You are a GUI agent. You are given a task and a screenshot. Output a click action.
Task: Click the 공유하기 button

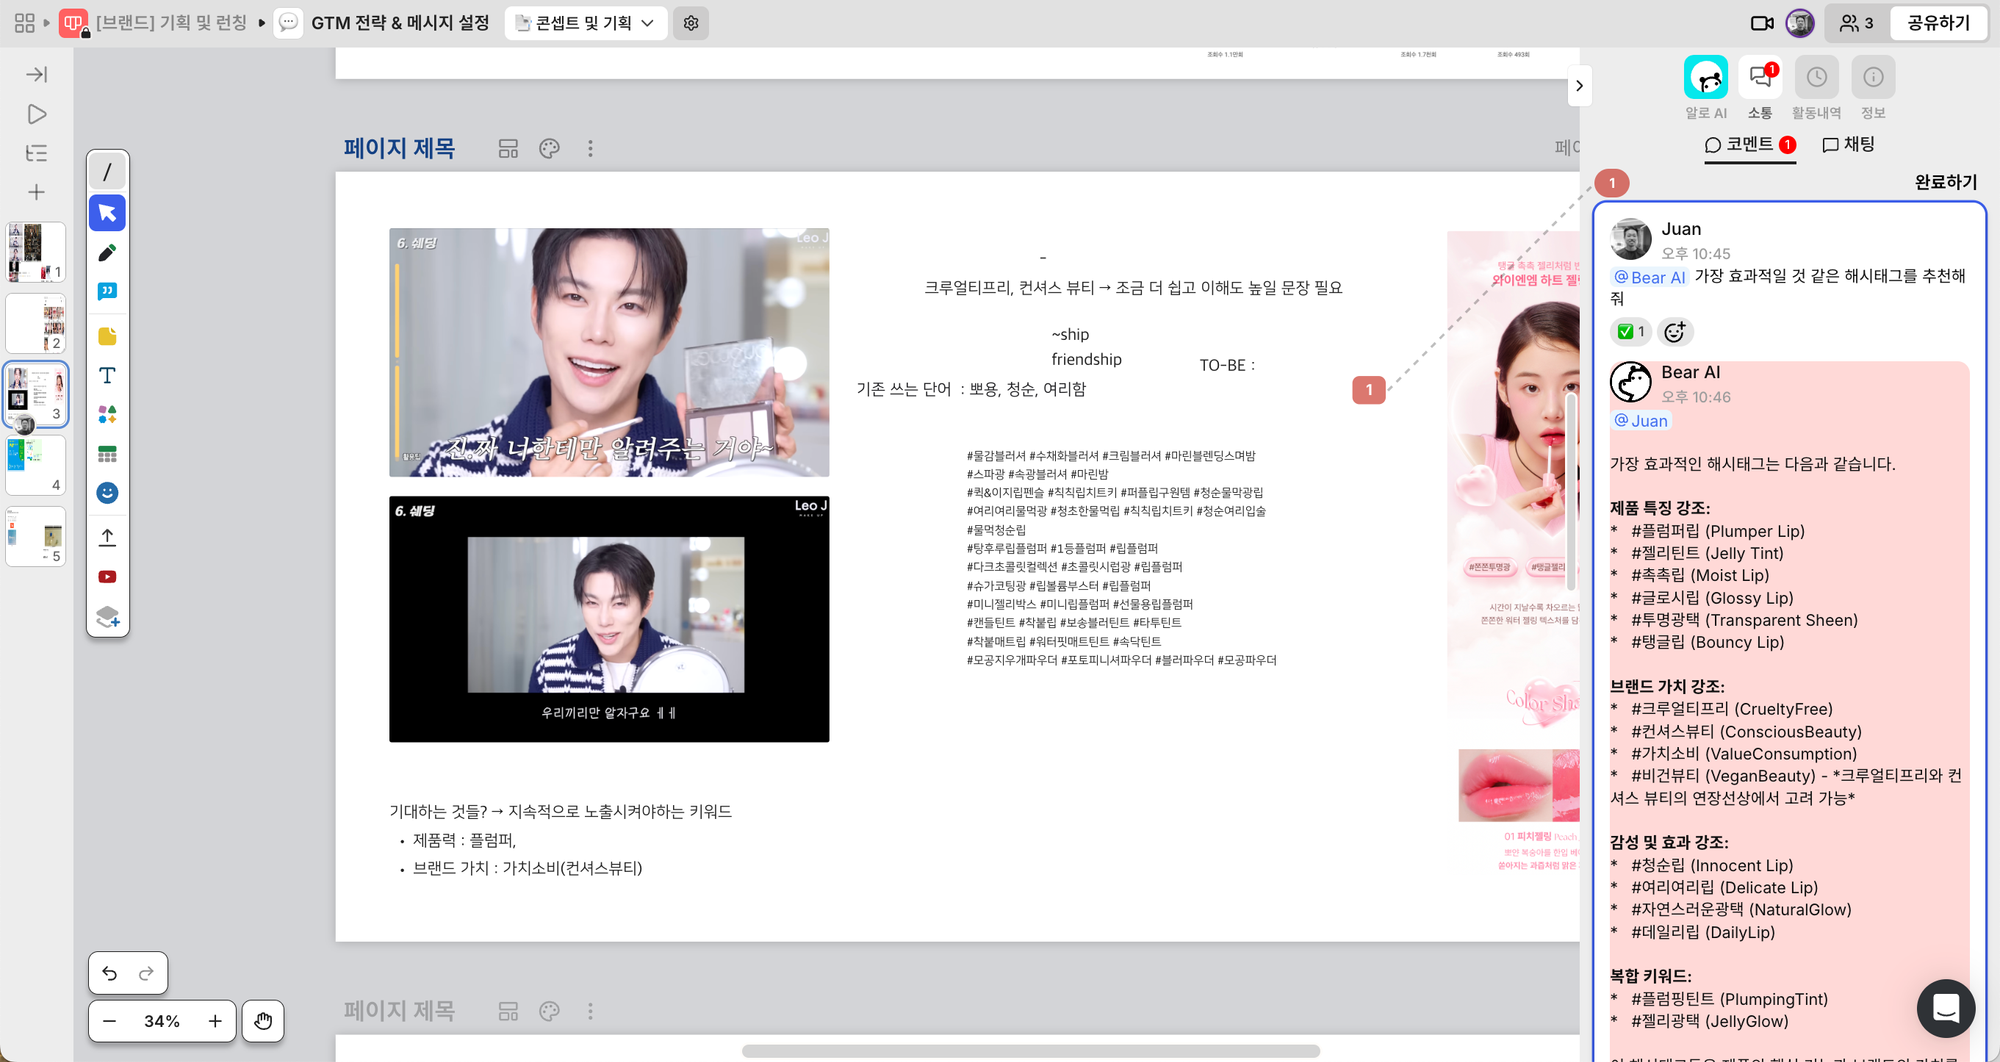pos(1938,23)
